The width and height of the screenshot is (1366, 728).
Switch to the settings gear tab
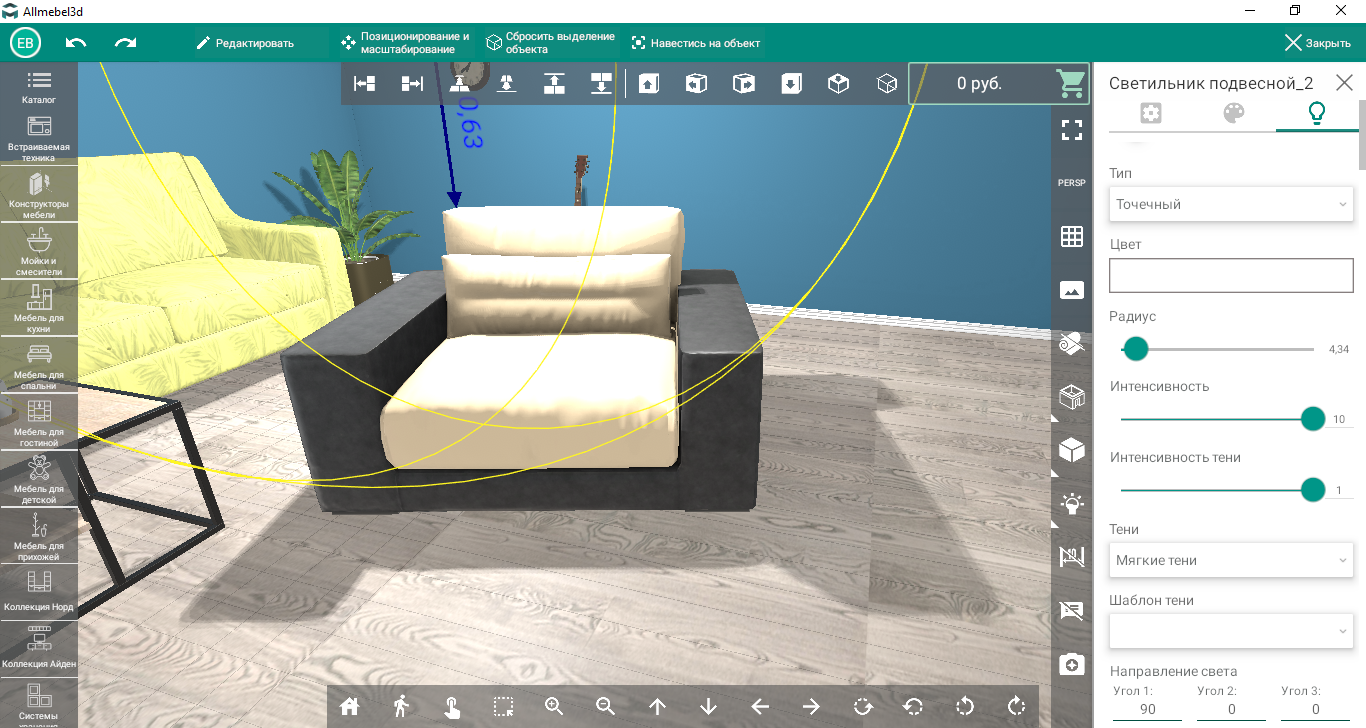click(x=1150, y=113)
